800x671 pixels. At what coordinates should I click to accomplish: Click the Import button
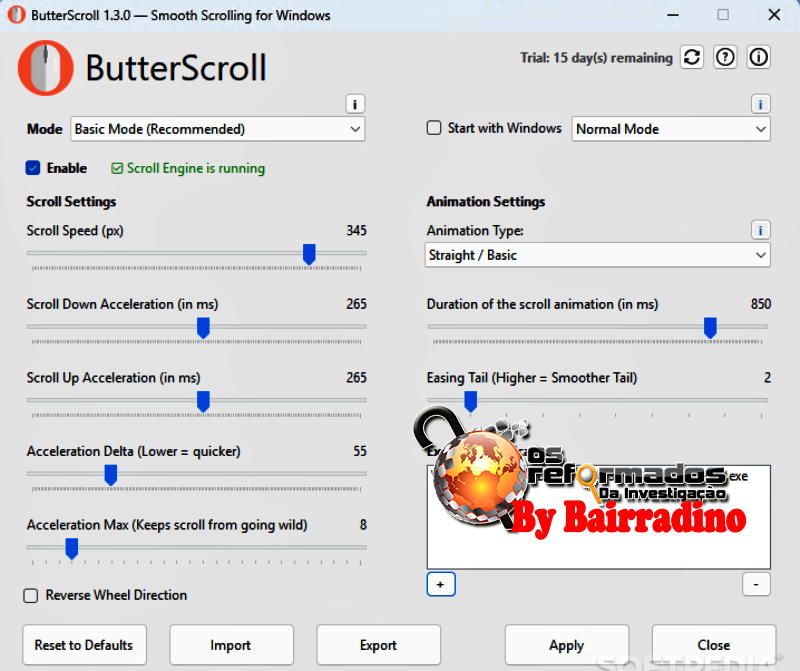pos(231,645)
